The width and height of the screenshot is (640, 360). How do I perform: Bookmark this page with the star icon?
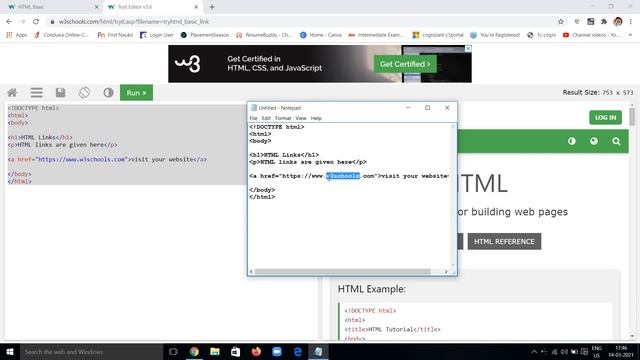pyautogui.click(x=561, y=22)
